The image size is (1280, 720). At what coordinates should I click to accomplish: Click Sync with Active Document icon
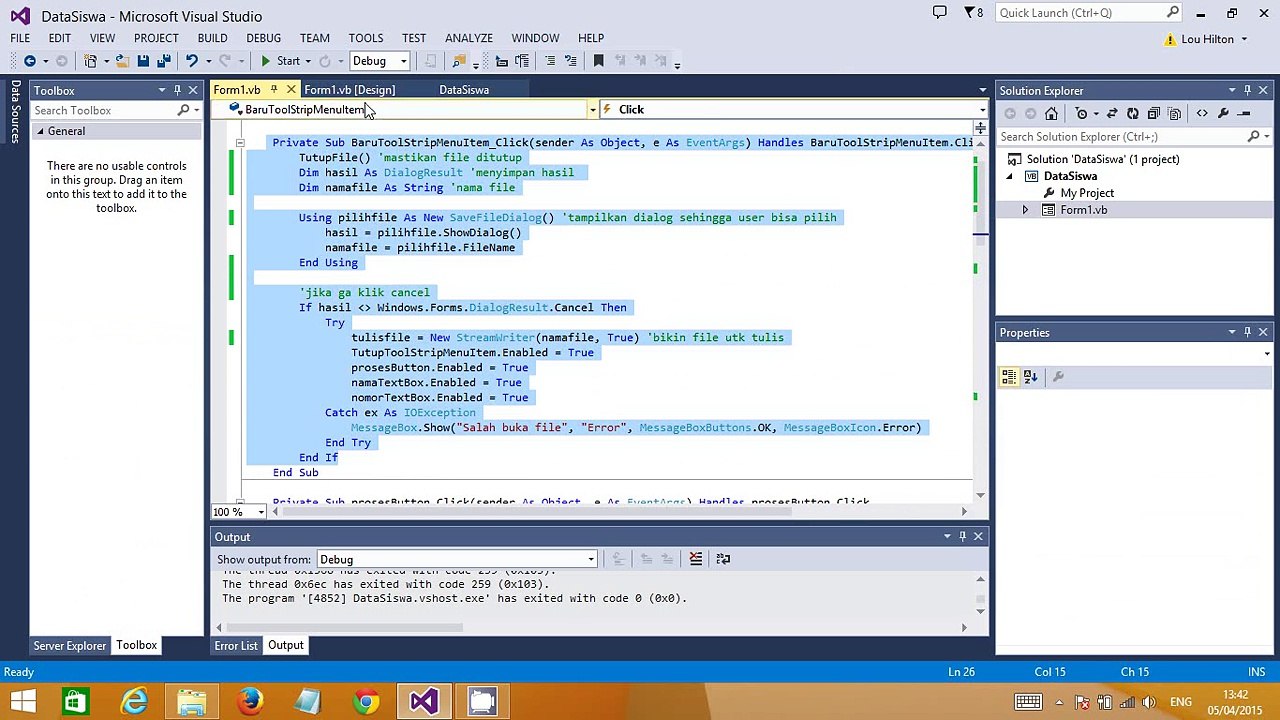pyautogui.click(x=1112, y=114)
